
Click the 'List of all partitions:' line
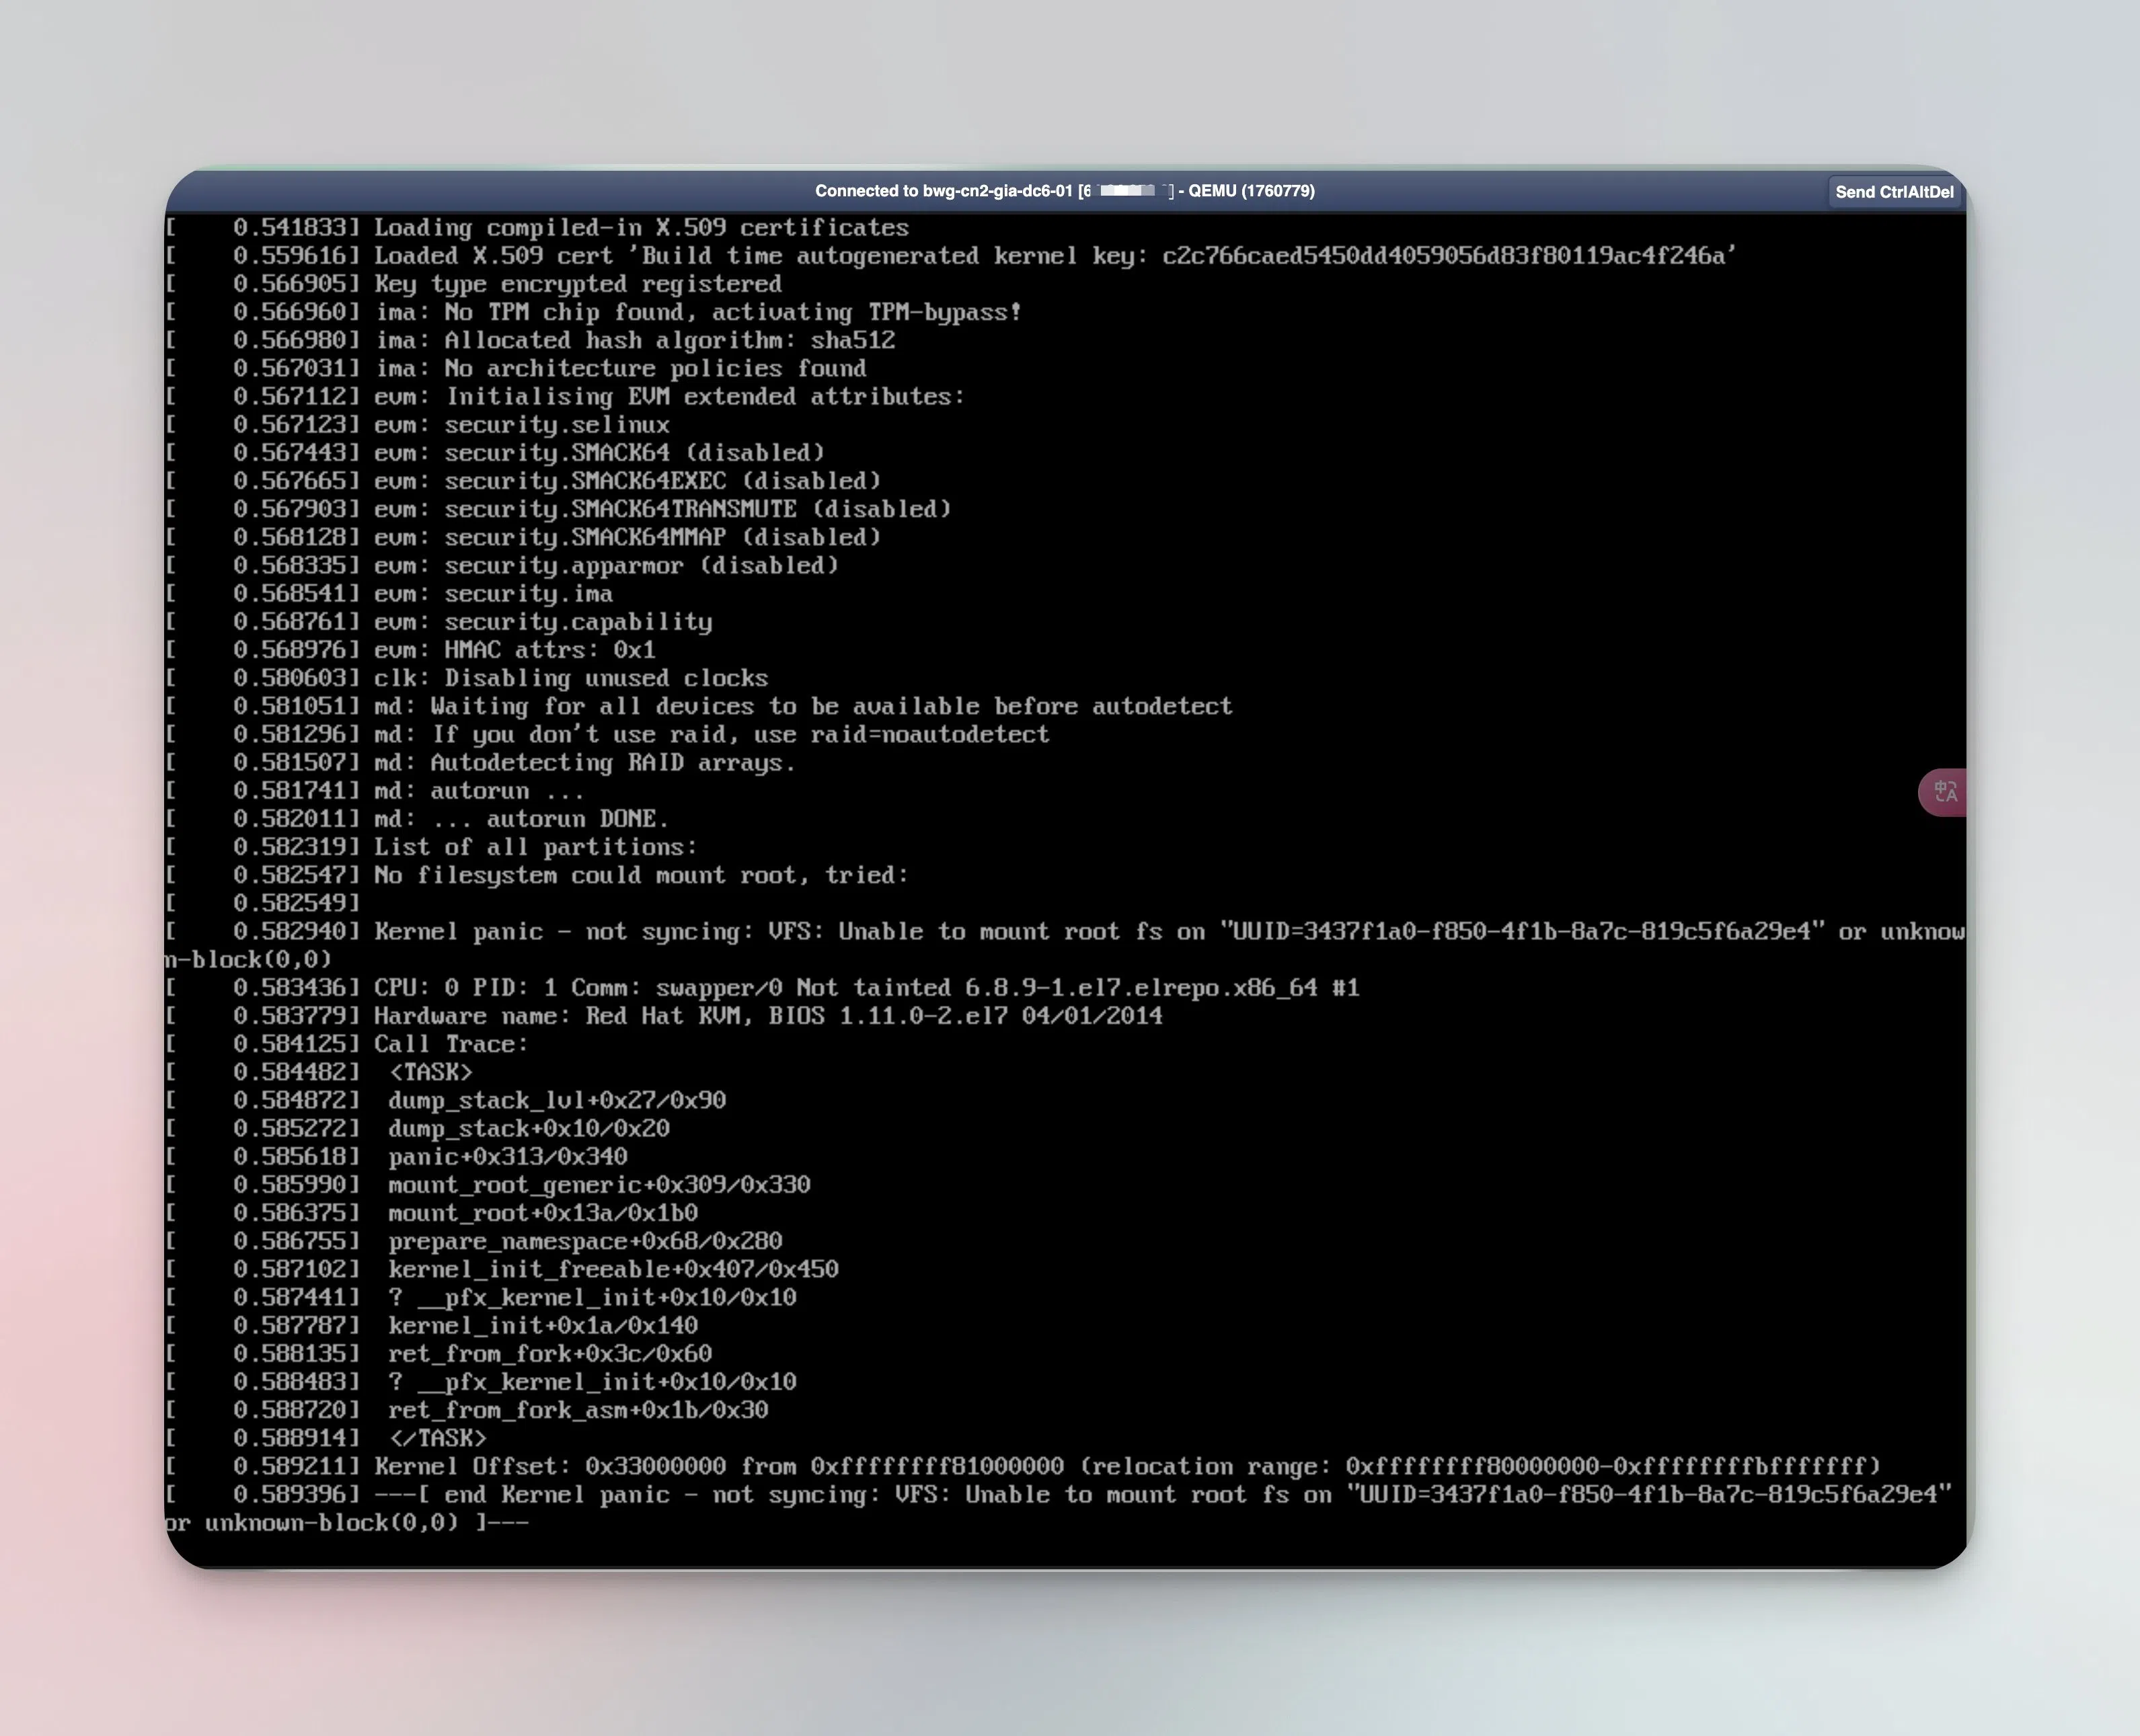535,847
